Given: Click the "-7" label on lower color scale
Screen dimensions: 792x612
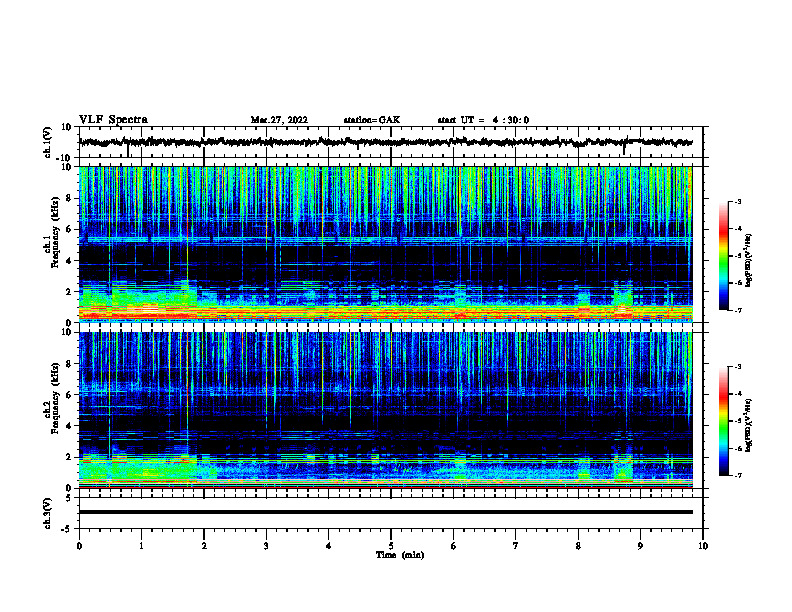Looking at the screenshot, I should coord(737,475).
